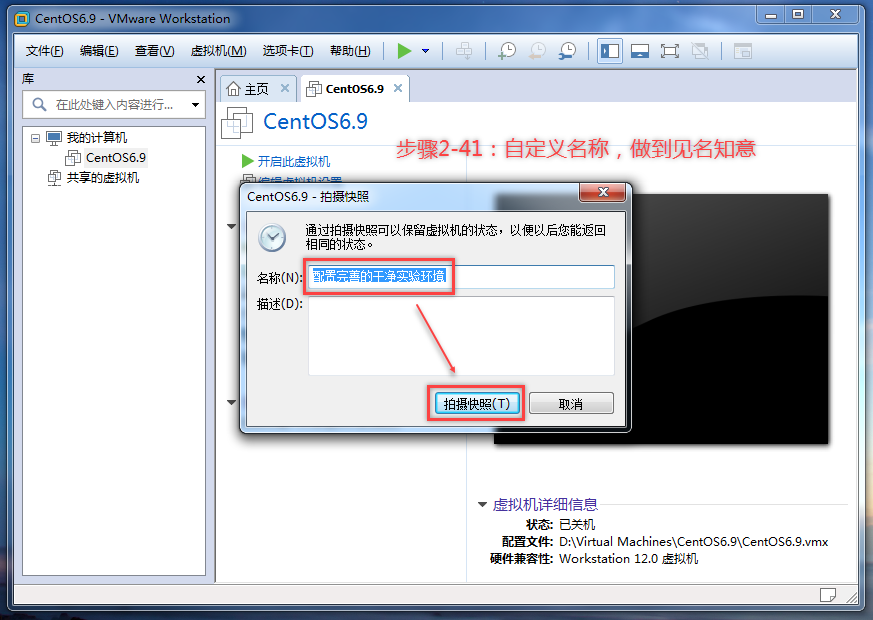Screen dimensions: 873x620
Task: Open the 帮助(H) menu
Action: [x=350, y=51]
